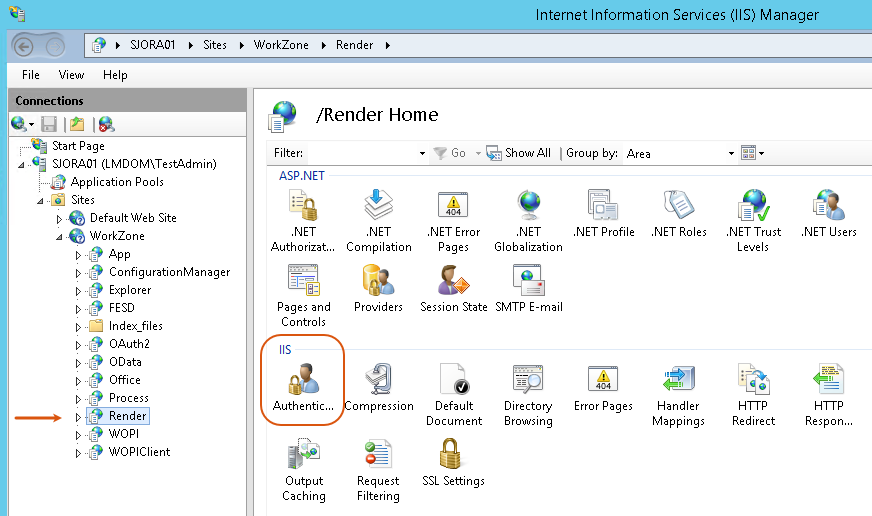
Task: Open the Filter combo box dropdown
Action: pyautogui.click(x=422, y=153)
